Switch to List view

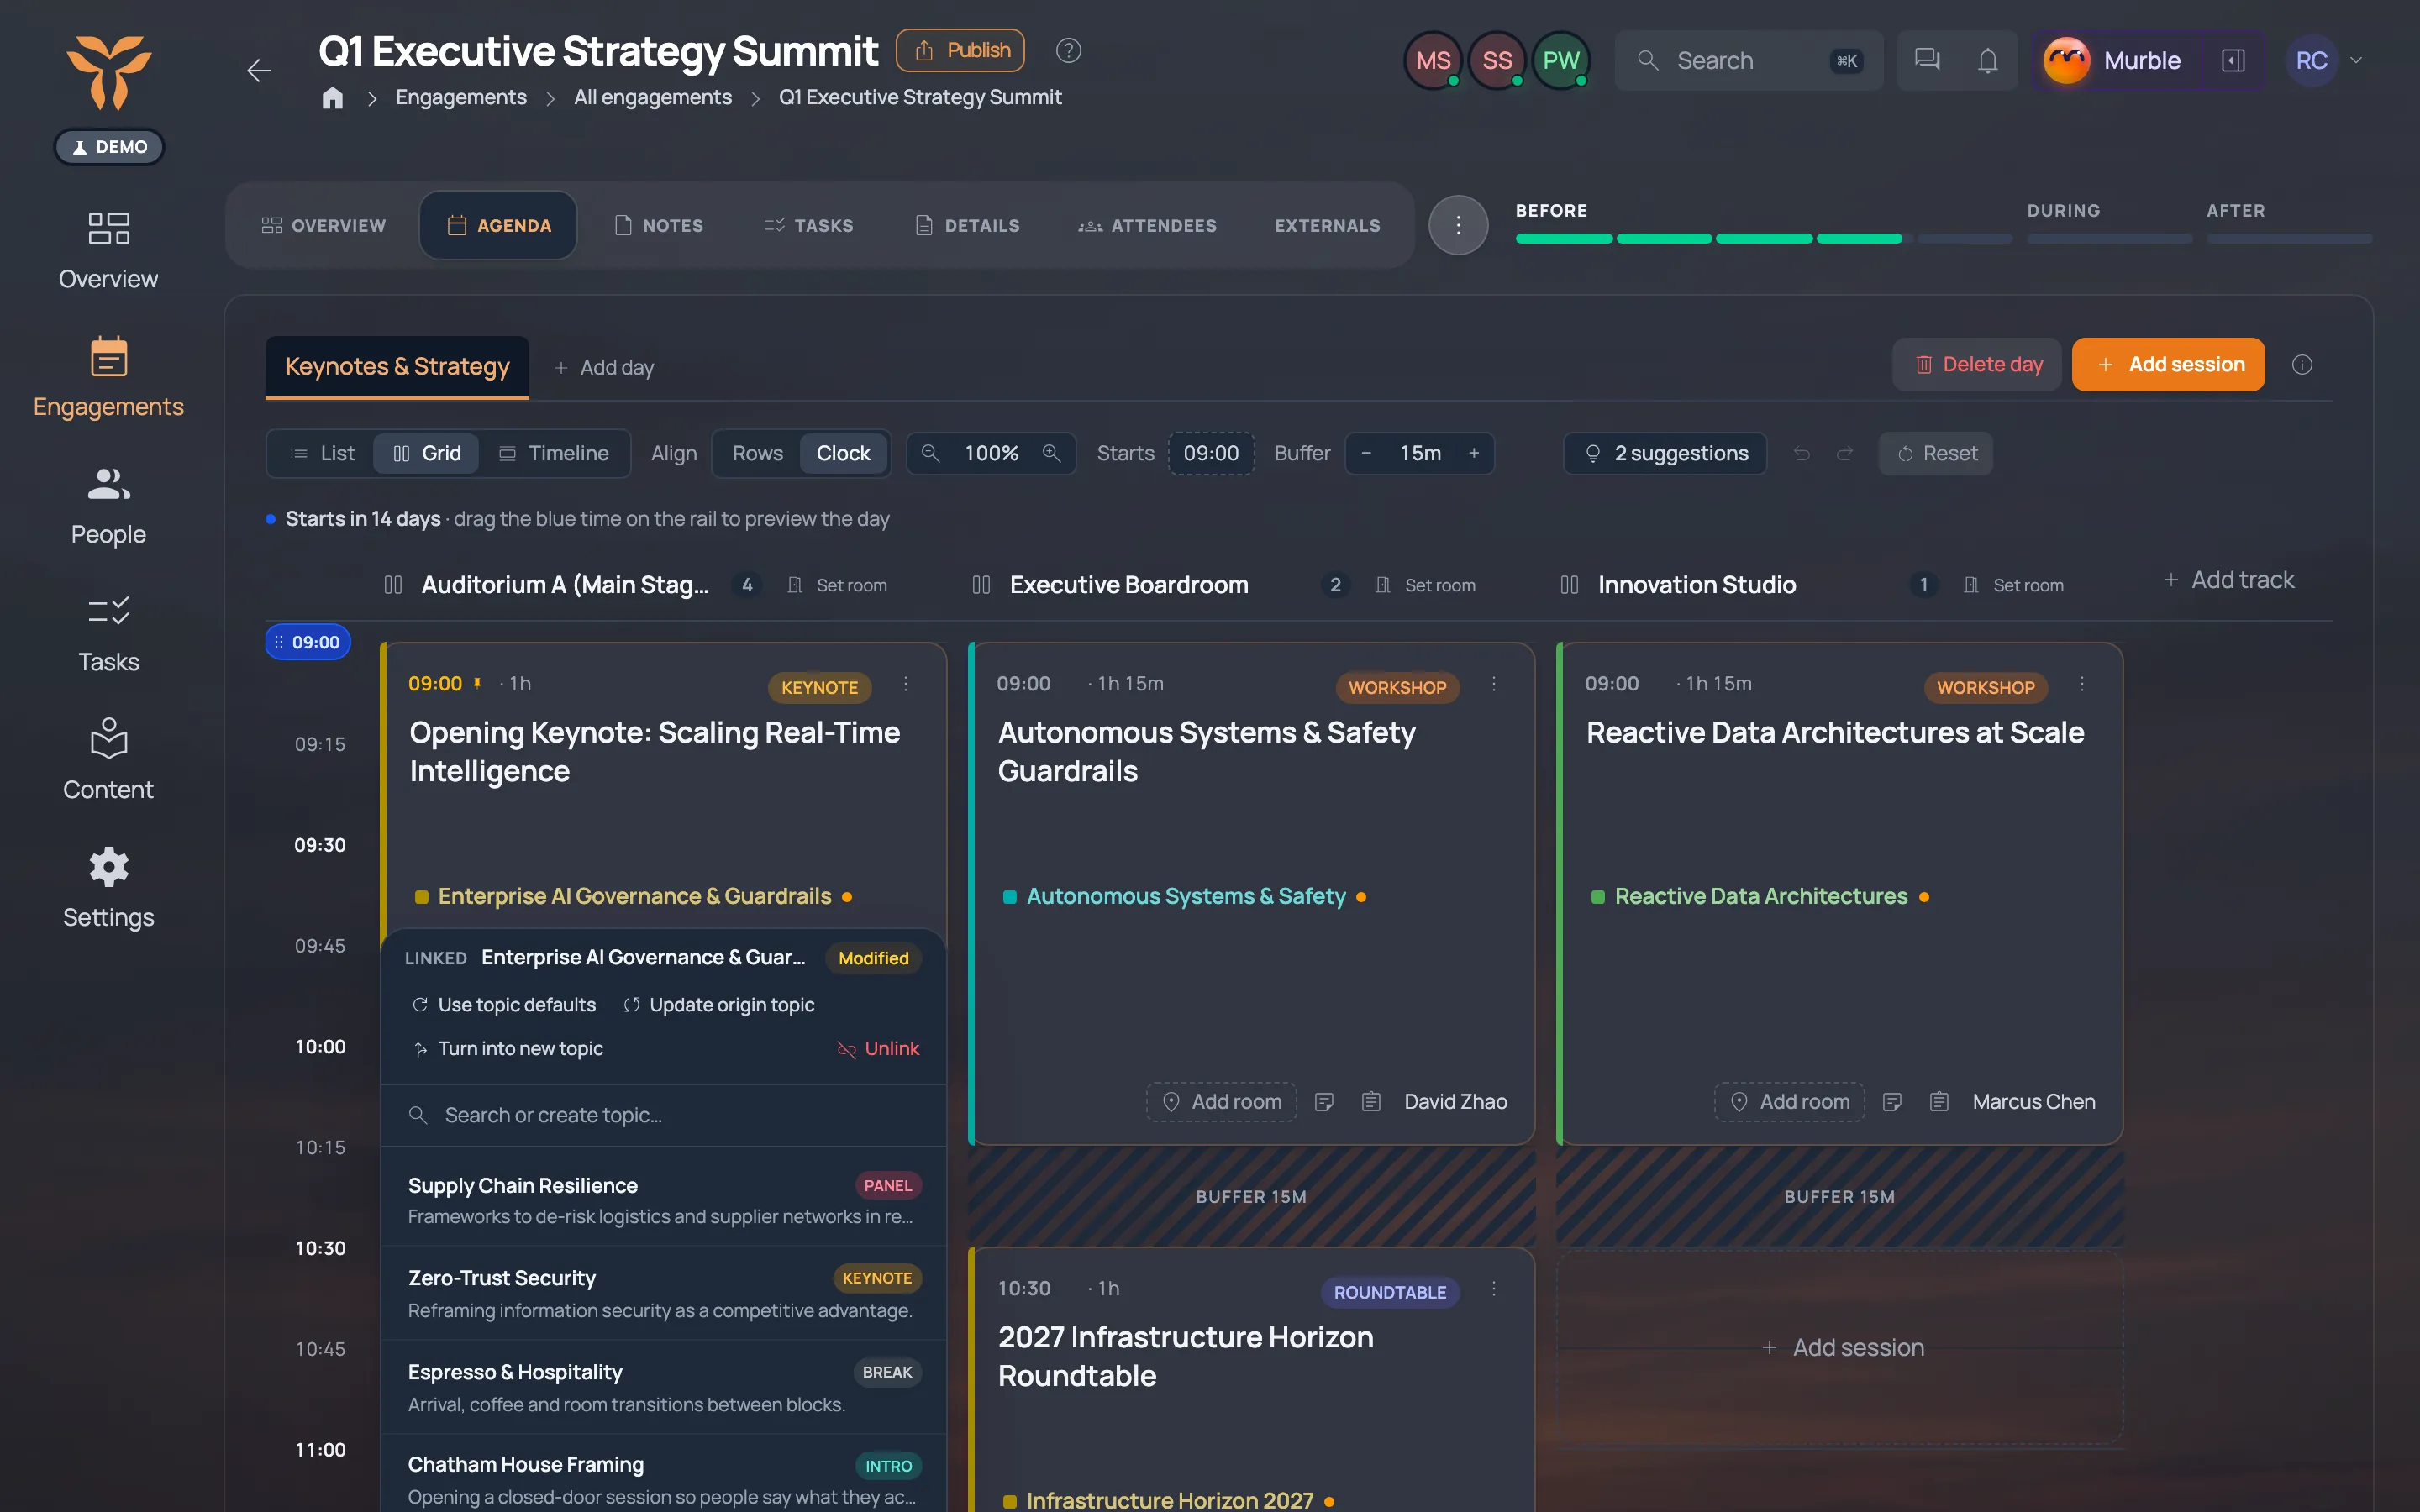coord(322,453)
